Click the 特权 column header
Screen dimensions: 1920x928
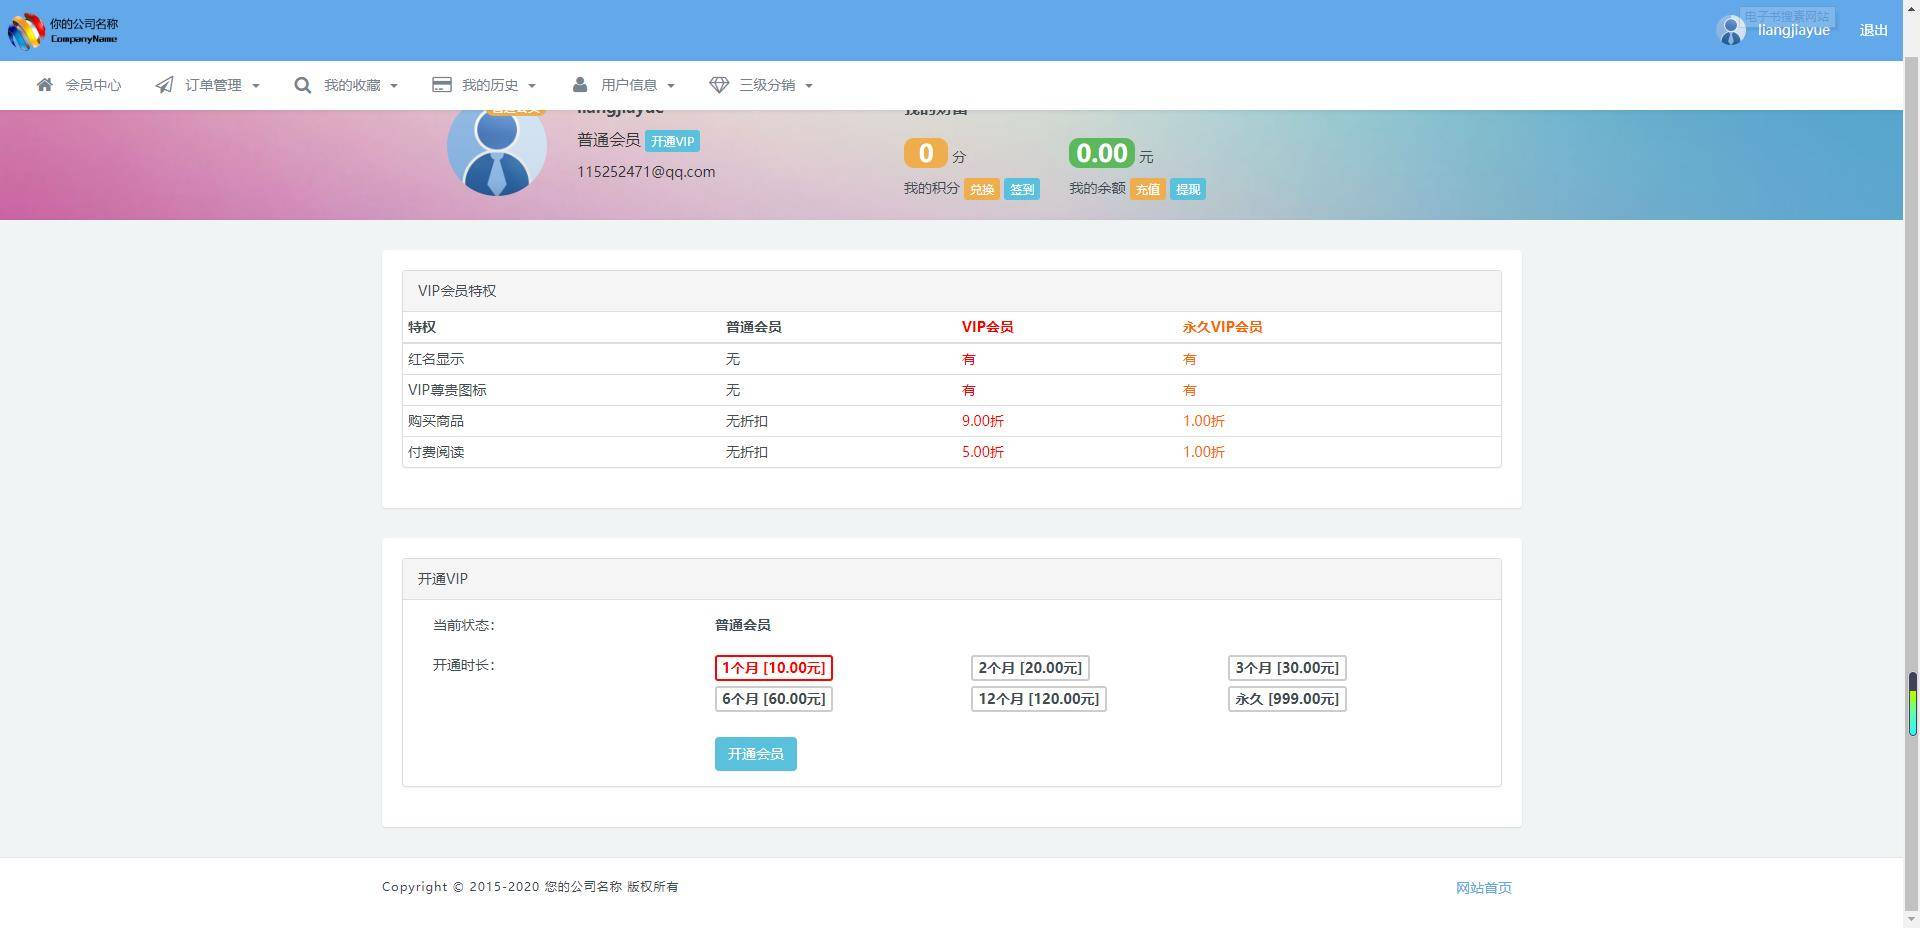click(x=422, y=327)
